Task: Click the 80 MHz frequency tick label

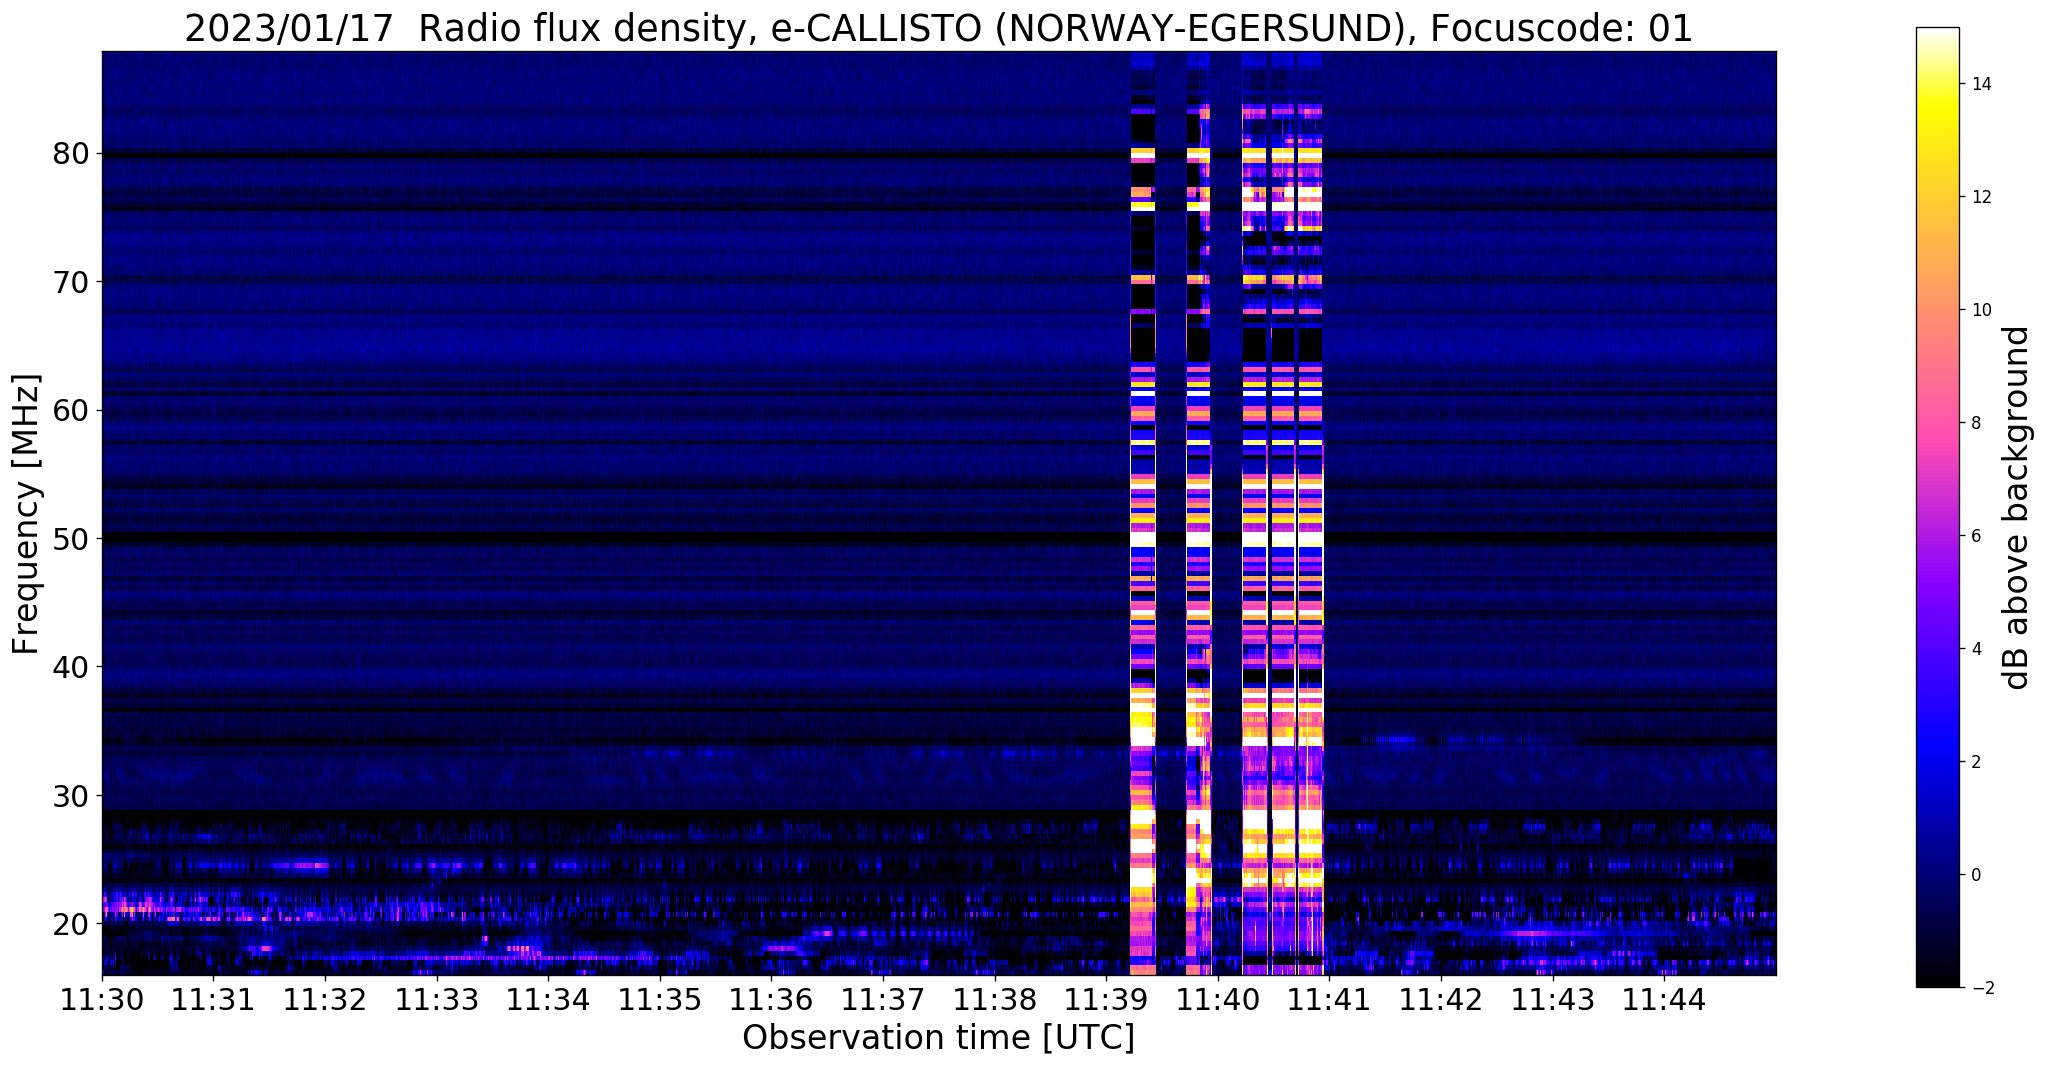Action: tap(71, 154)
